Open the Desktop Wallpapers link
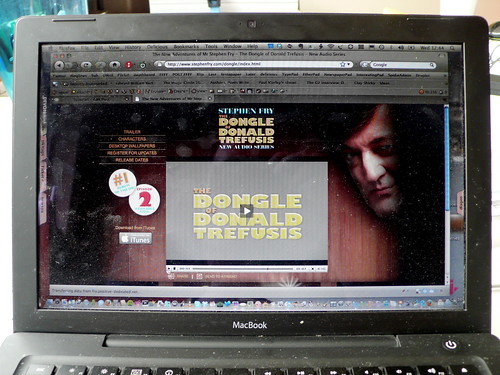This screenshot has height=375, width=500. pos(132,146)
